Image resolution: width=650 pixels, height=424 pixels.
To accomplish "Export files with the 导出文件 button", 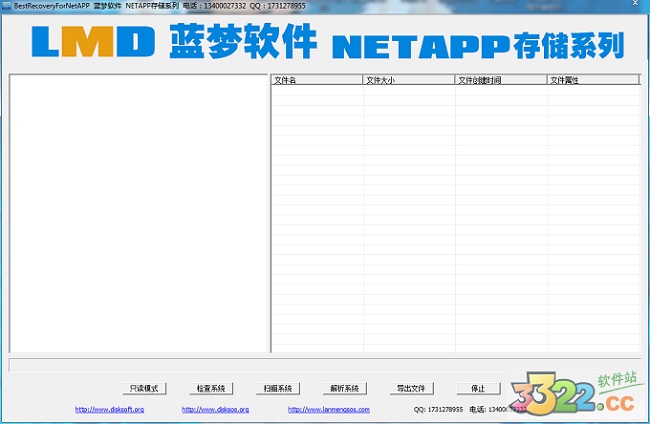I will pos(412,388).
